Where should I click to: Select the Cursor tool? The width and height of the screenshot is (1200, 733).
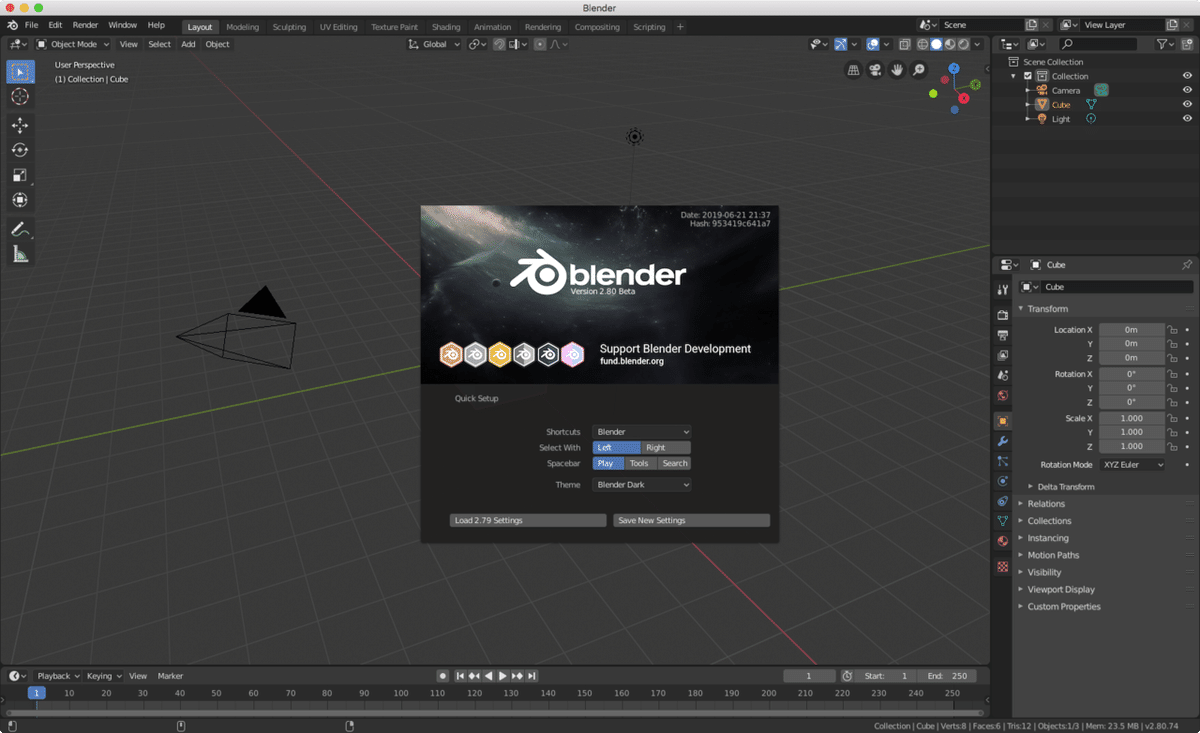(20, 97)
